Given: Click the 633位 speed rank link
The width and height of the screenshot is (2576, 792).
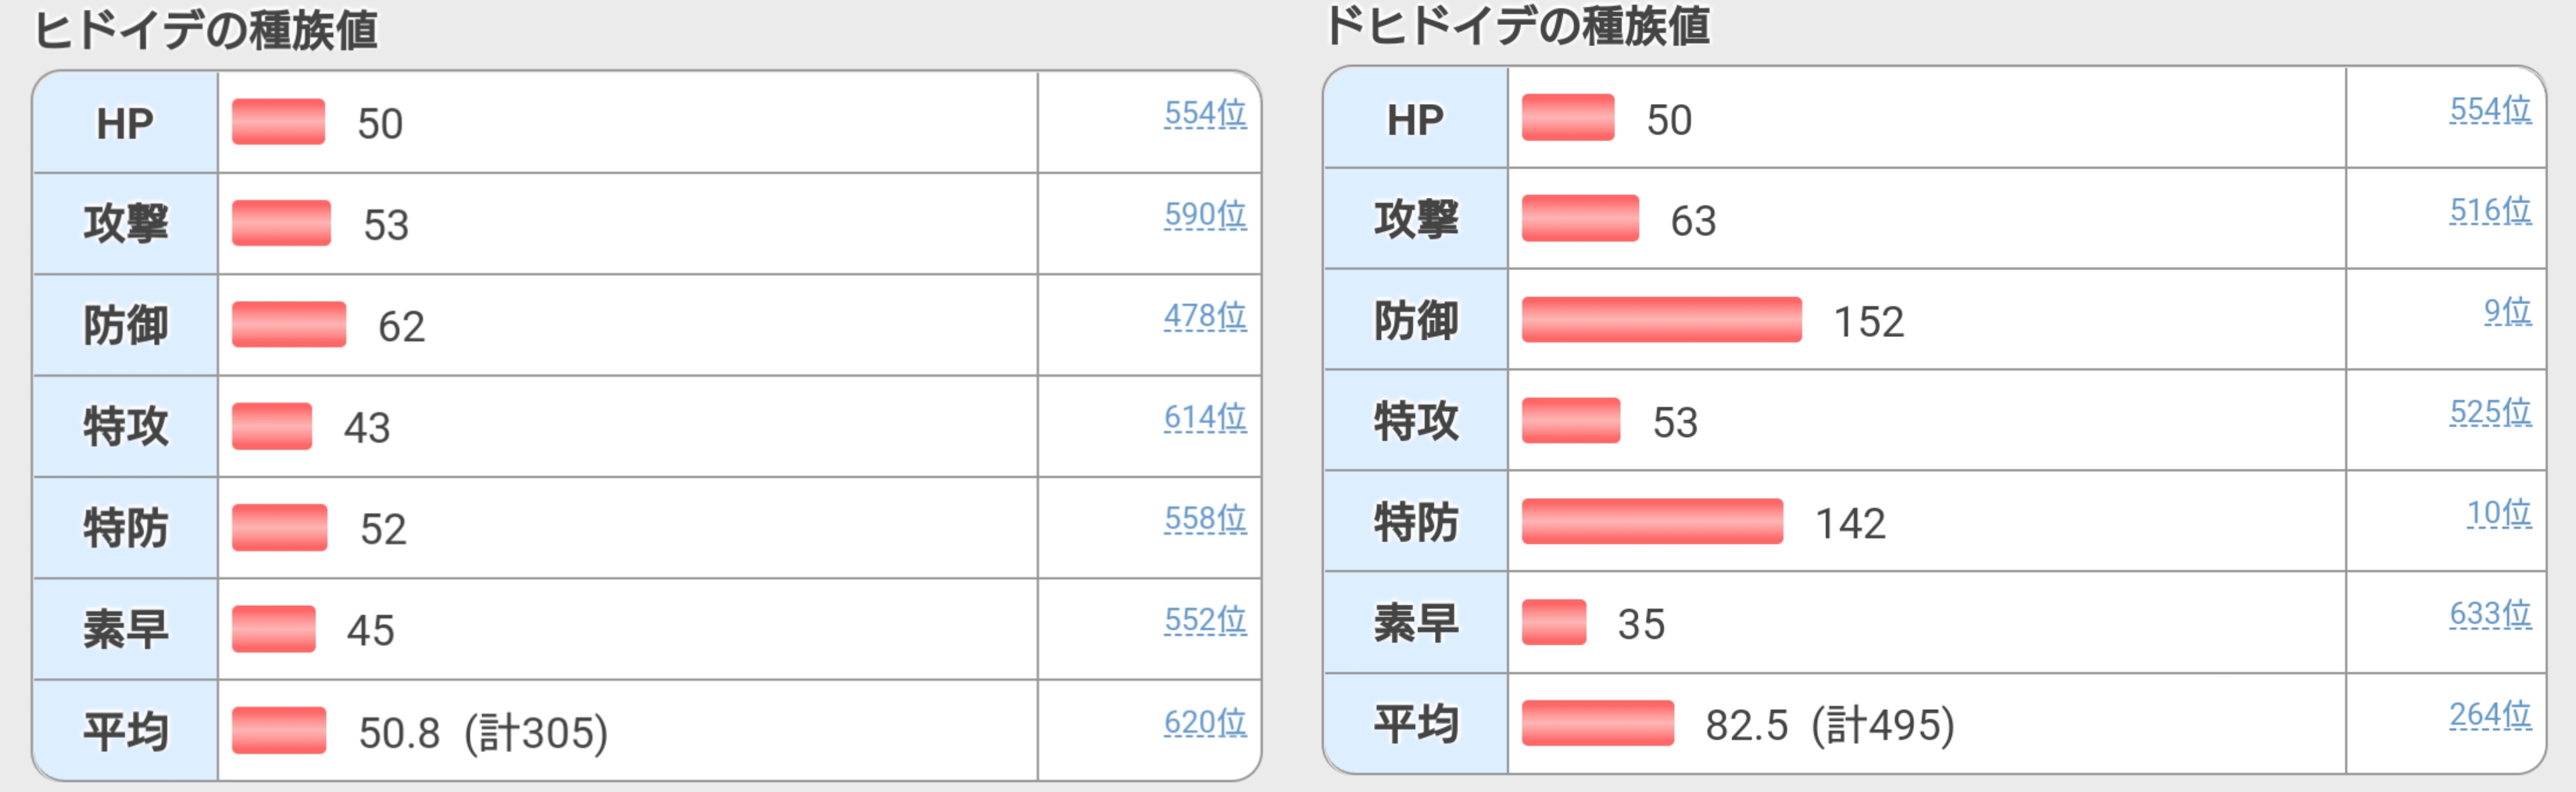Looking at the screenshot, I should 2490,614.
